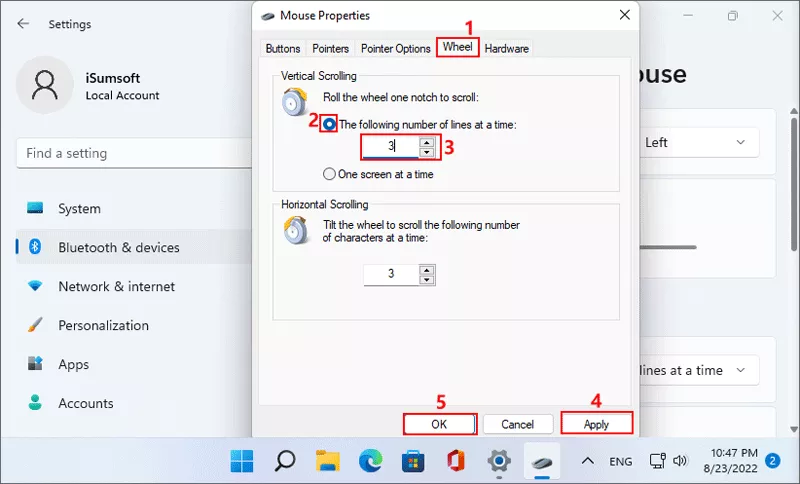Image resolution: width=800 pixels, height=484 pixels.
Task: Open the notification badge showing 2
Action: (772, 461)
